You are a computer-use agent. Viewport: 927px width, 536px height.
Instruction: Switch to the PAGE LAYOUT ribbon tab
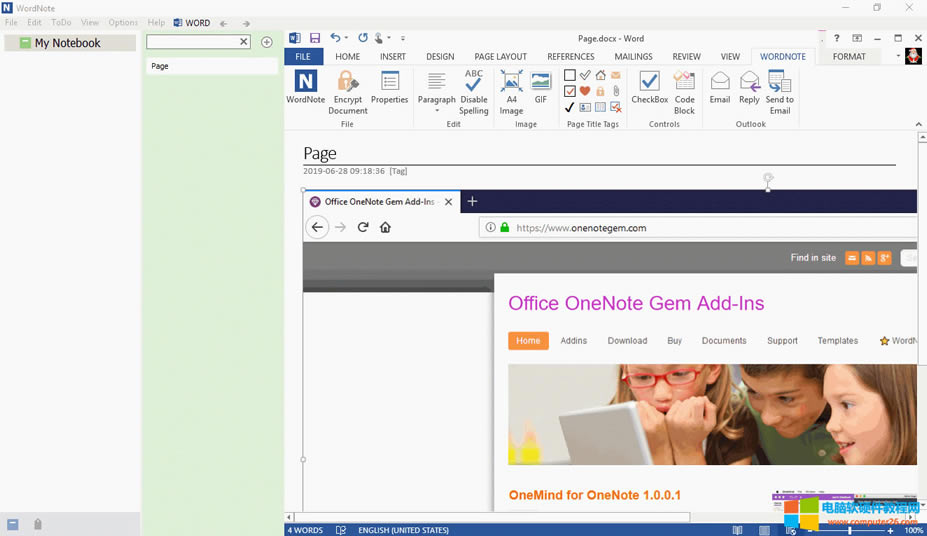tap(500, 57)
